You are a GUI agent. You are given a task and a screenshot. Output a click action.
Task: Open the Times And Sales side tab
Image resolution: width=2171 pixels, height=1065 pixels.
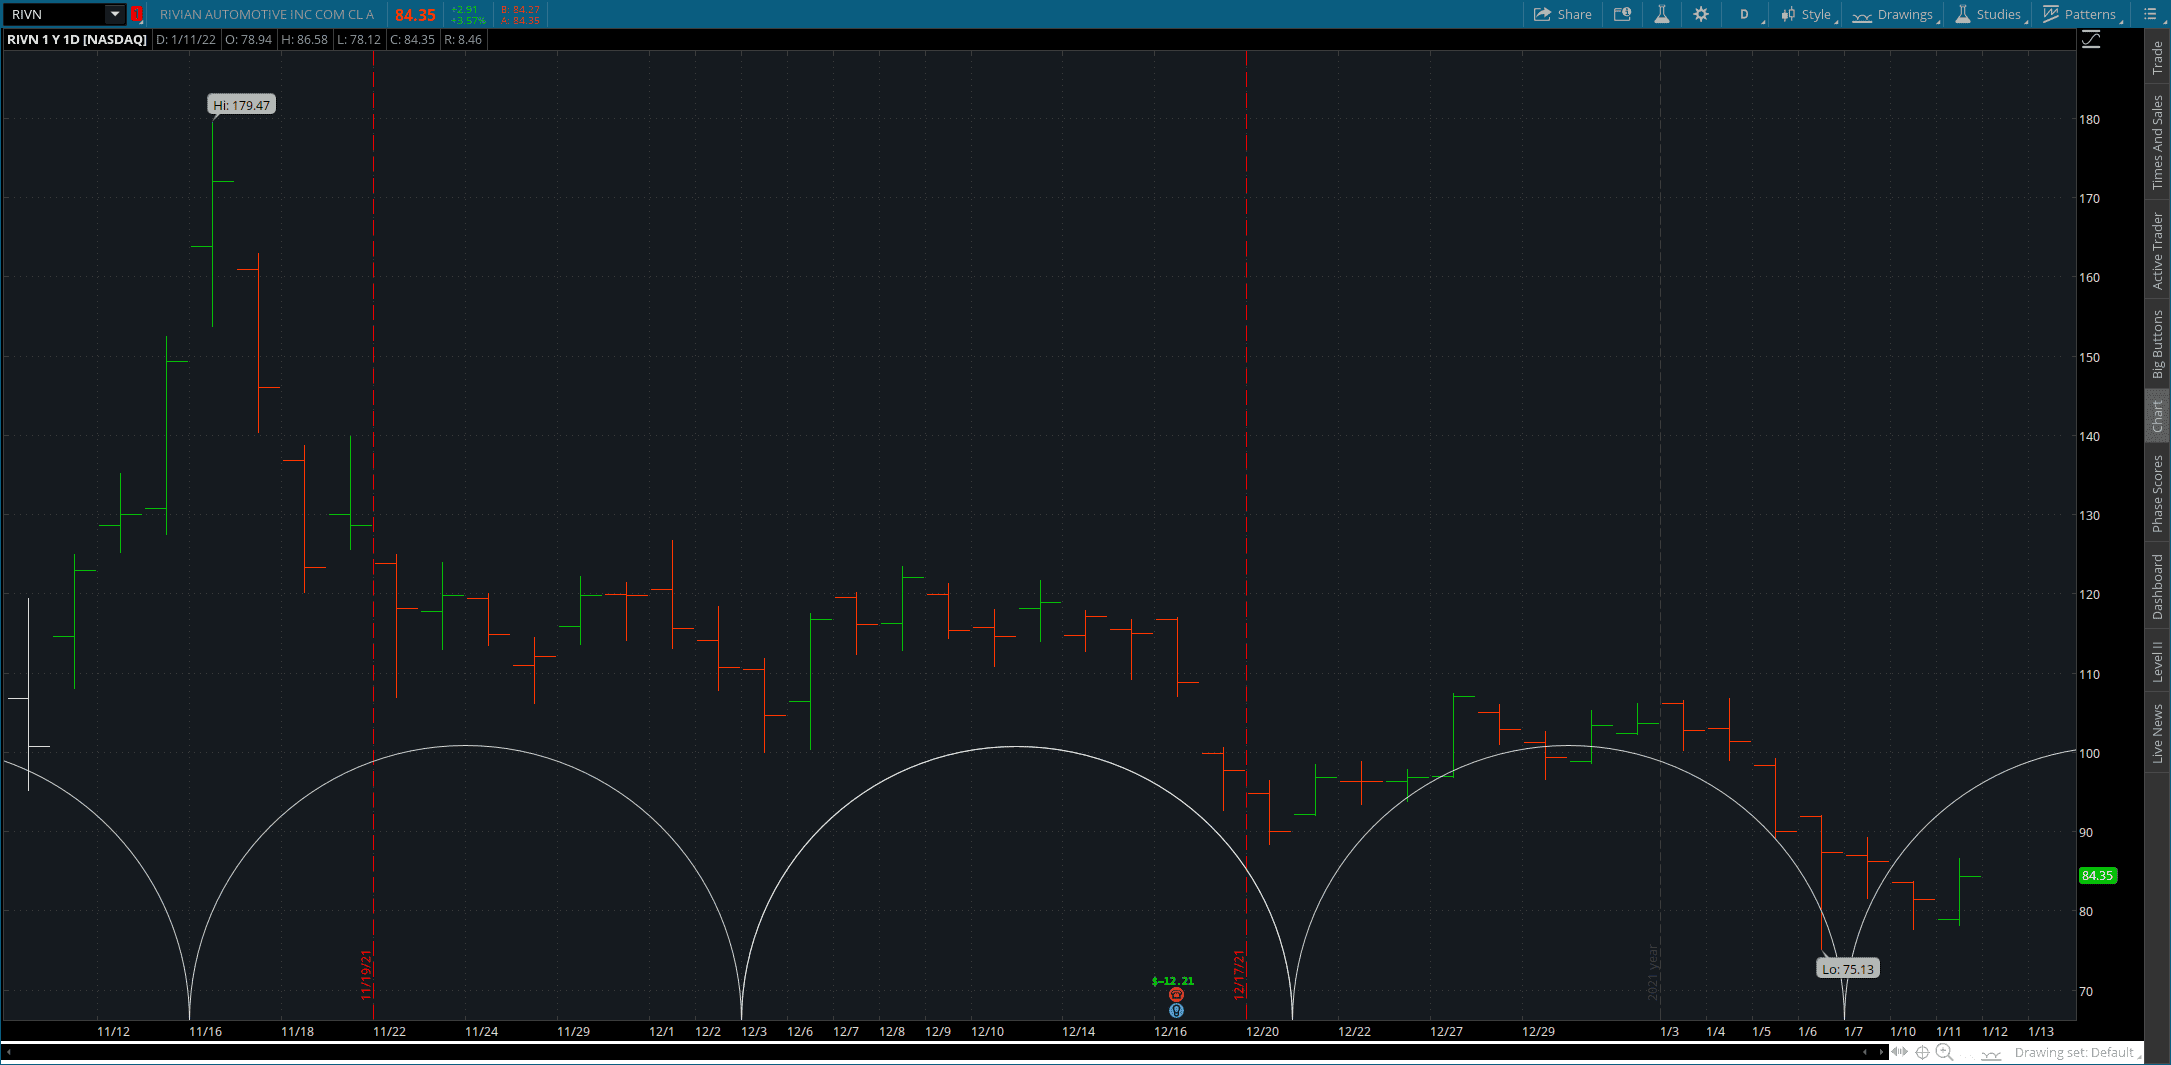point(2157,142)
